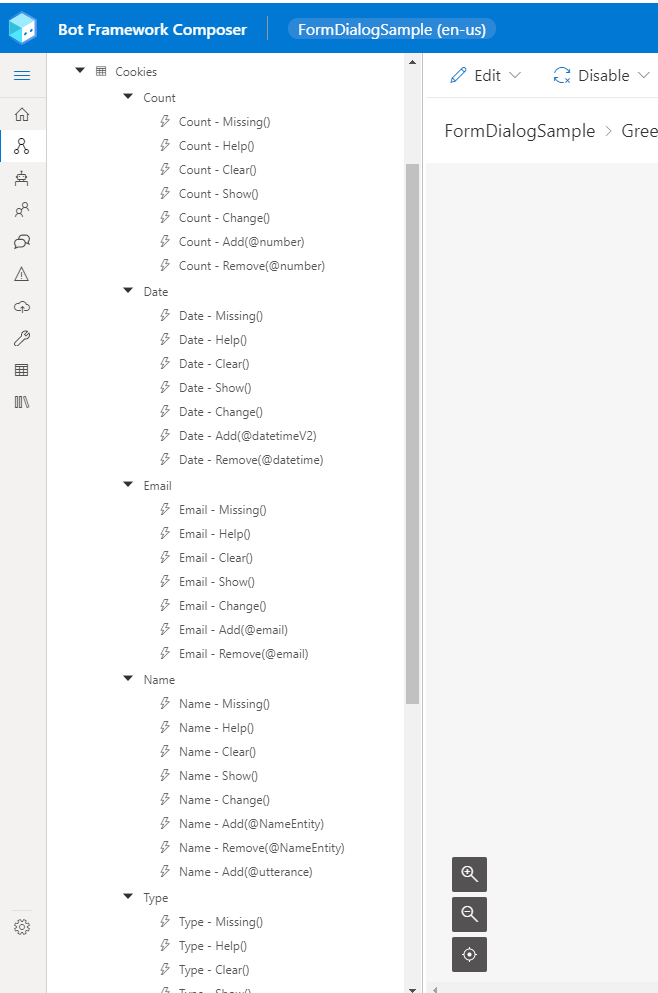Zoom out on the canvas
The width and height of the screenshot is (658, 993).
[469, 914]
